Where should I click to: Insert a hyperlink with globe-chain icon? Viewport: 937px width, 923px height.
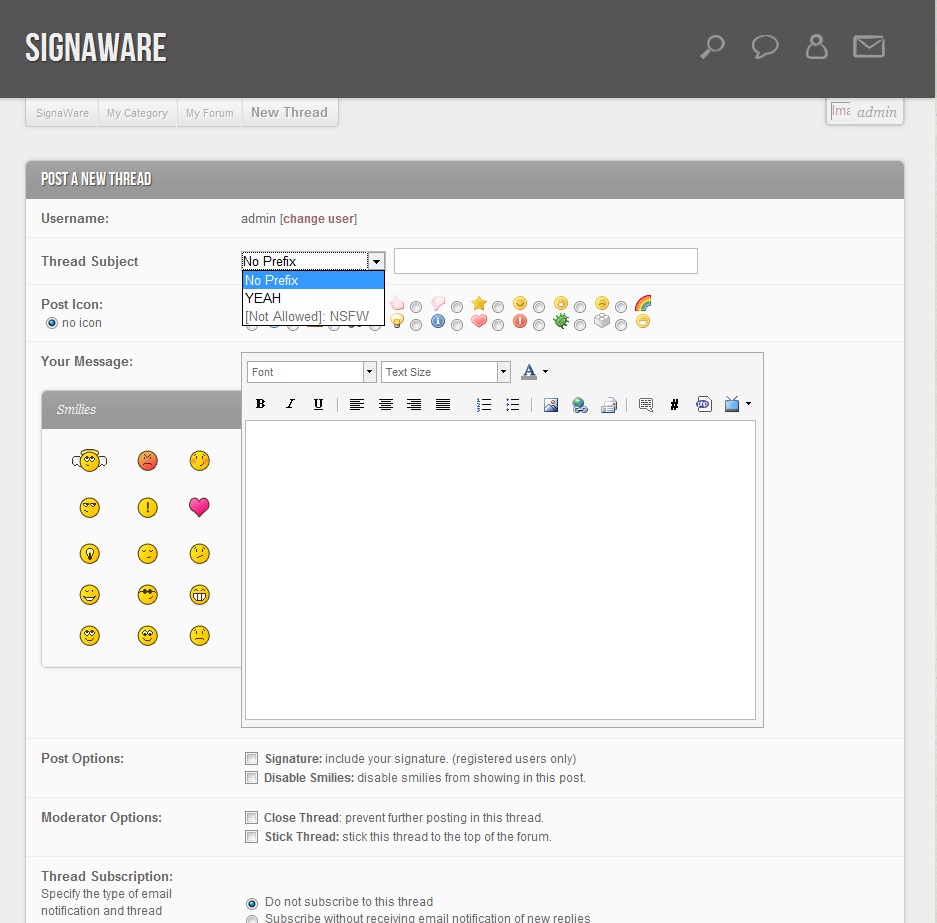click(580, 405)
